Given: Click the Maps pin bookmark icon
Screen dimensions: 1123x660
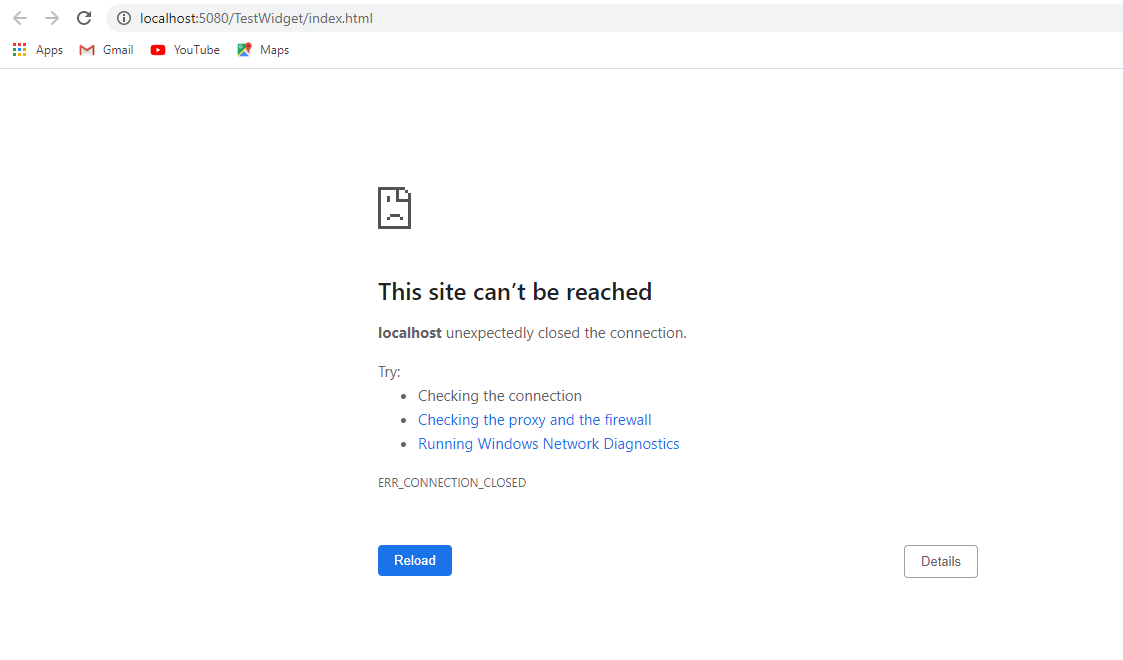Looking at the screenshot, I should click(x=244, y=49).
